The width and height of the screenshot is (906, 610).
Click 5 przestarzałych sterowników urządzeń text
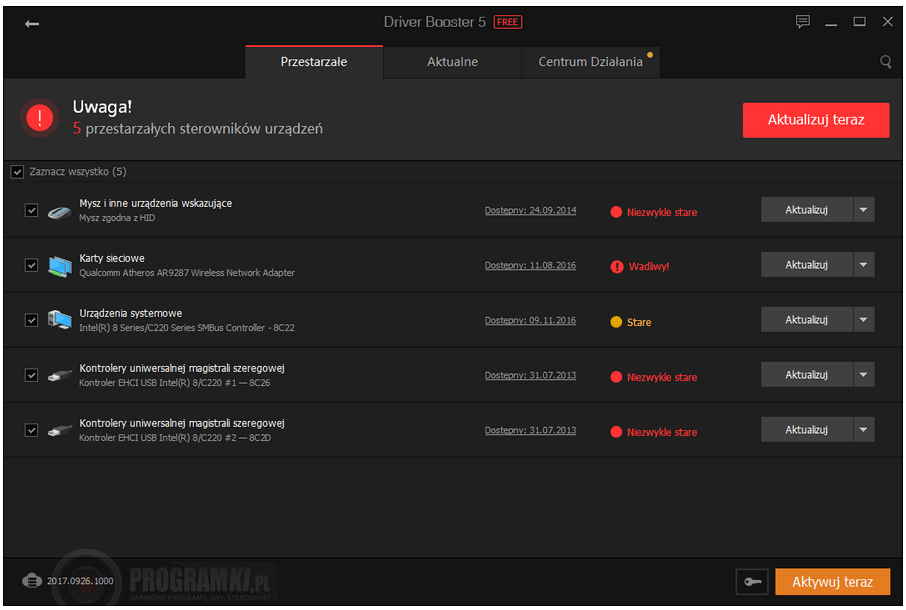click(x=198, y=129)
